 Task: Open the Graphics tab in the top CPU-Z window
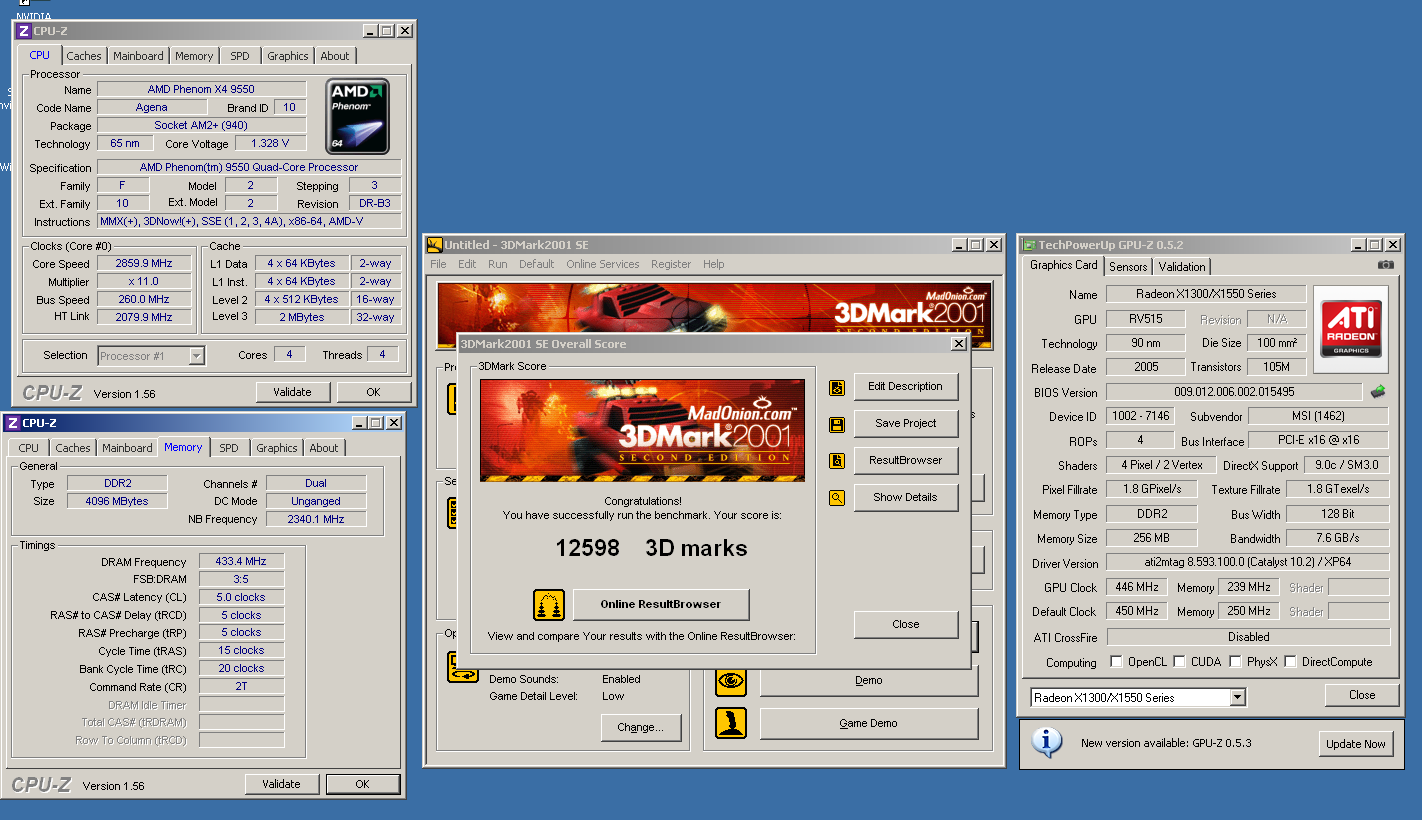click(288, 56)
